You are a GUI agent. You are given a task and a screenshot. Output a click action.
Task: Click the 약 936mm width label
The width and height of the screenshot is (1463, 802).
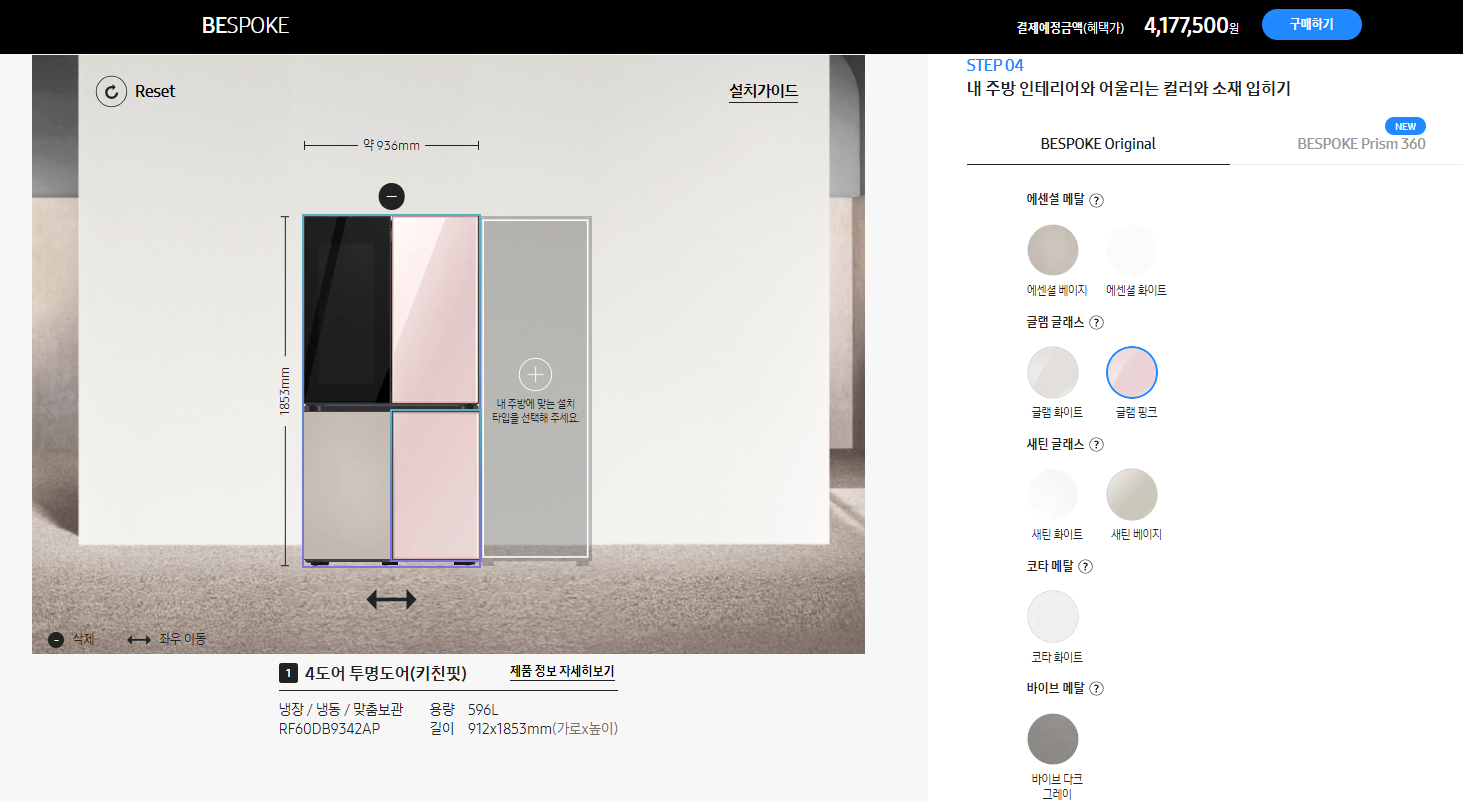coord(392,146)
